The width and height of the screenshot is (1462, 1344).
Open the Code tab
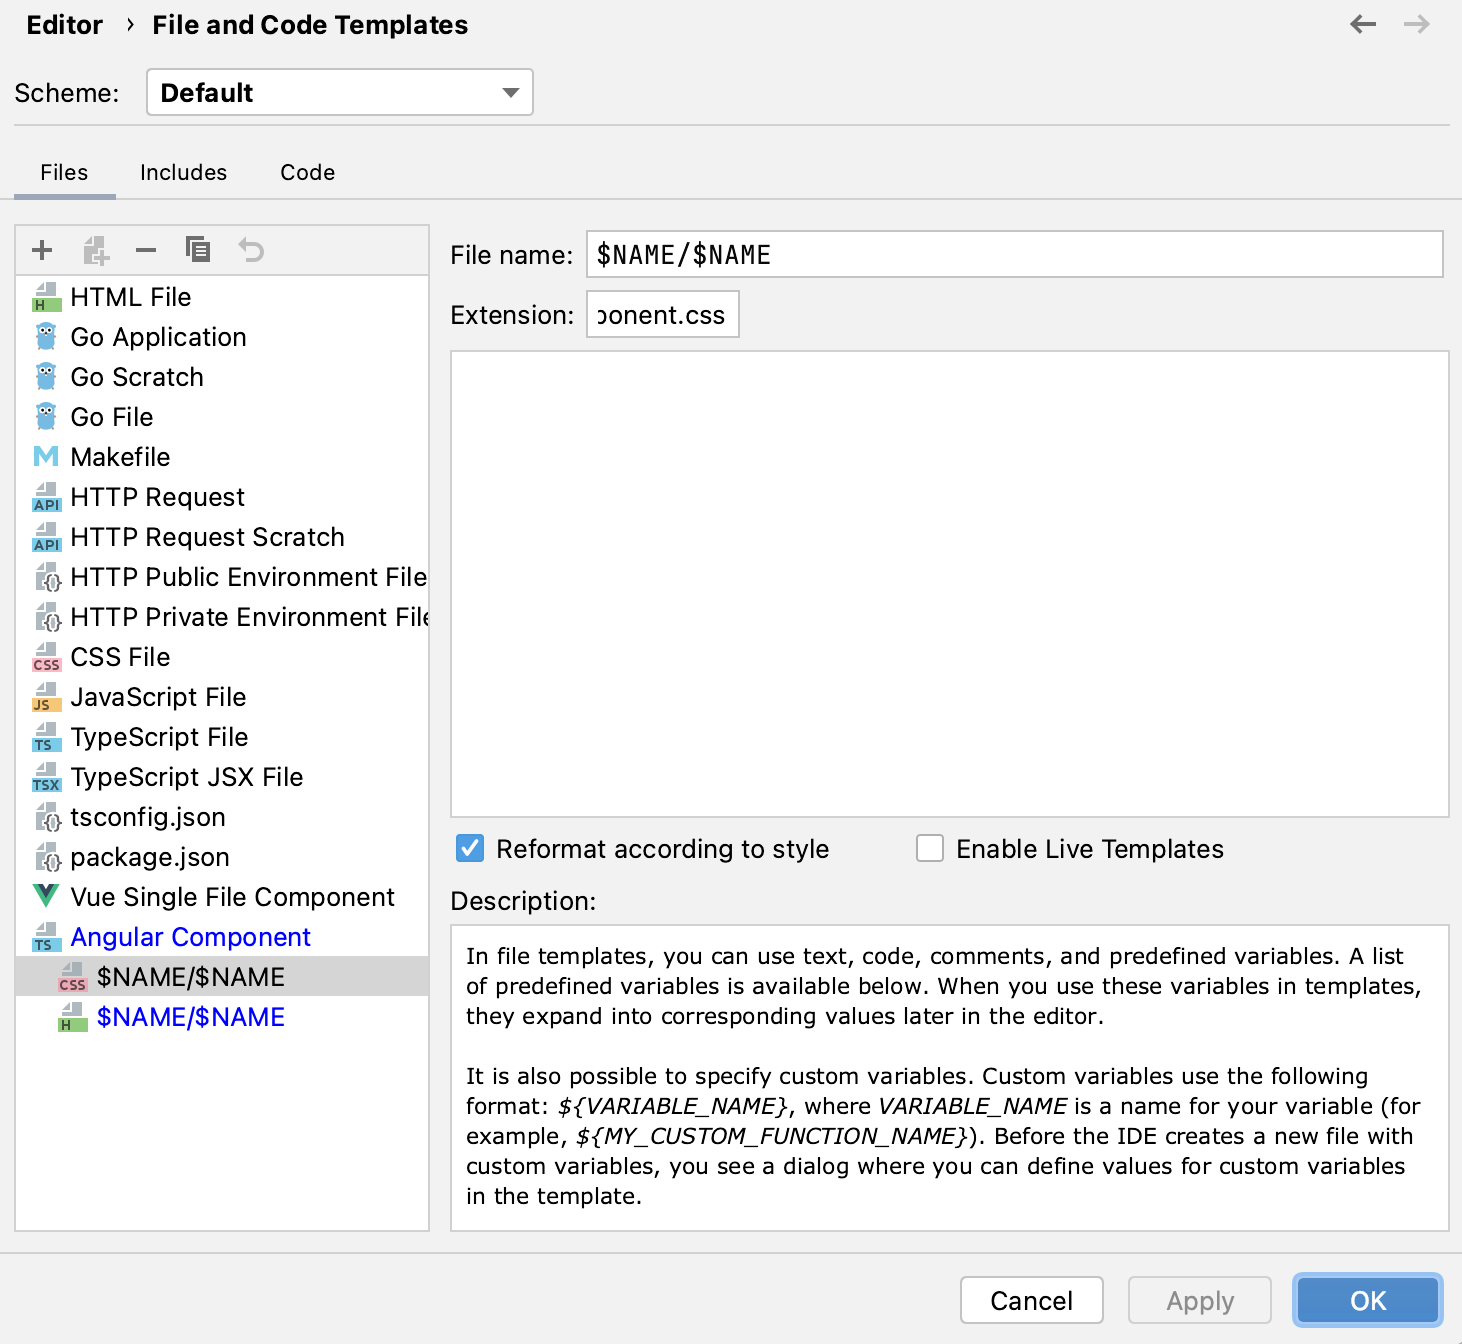pyautogui.click(x=306, y=172)
